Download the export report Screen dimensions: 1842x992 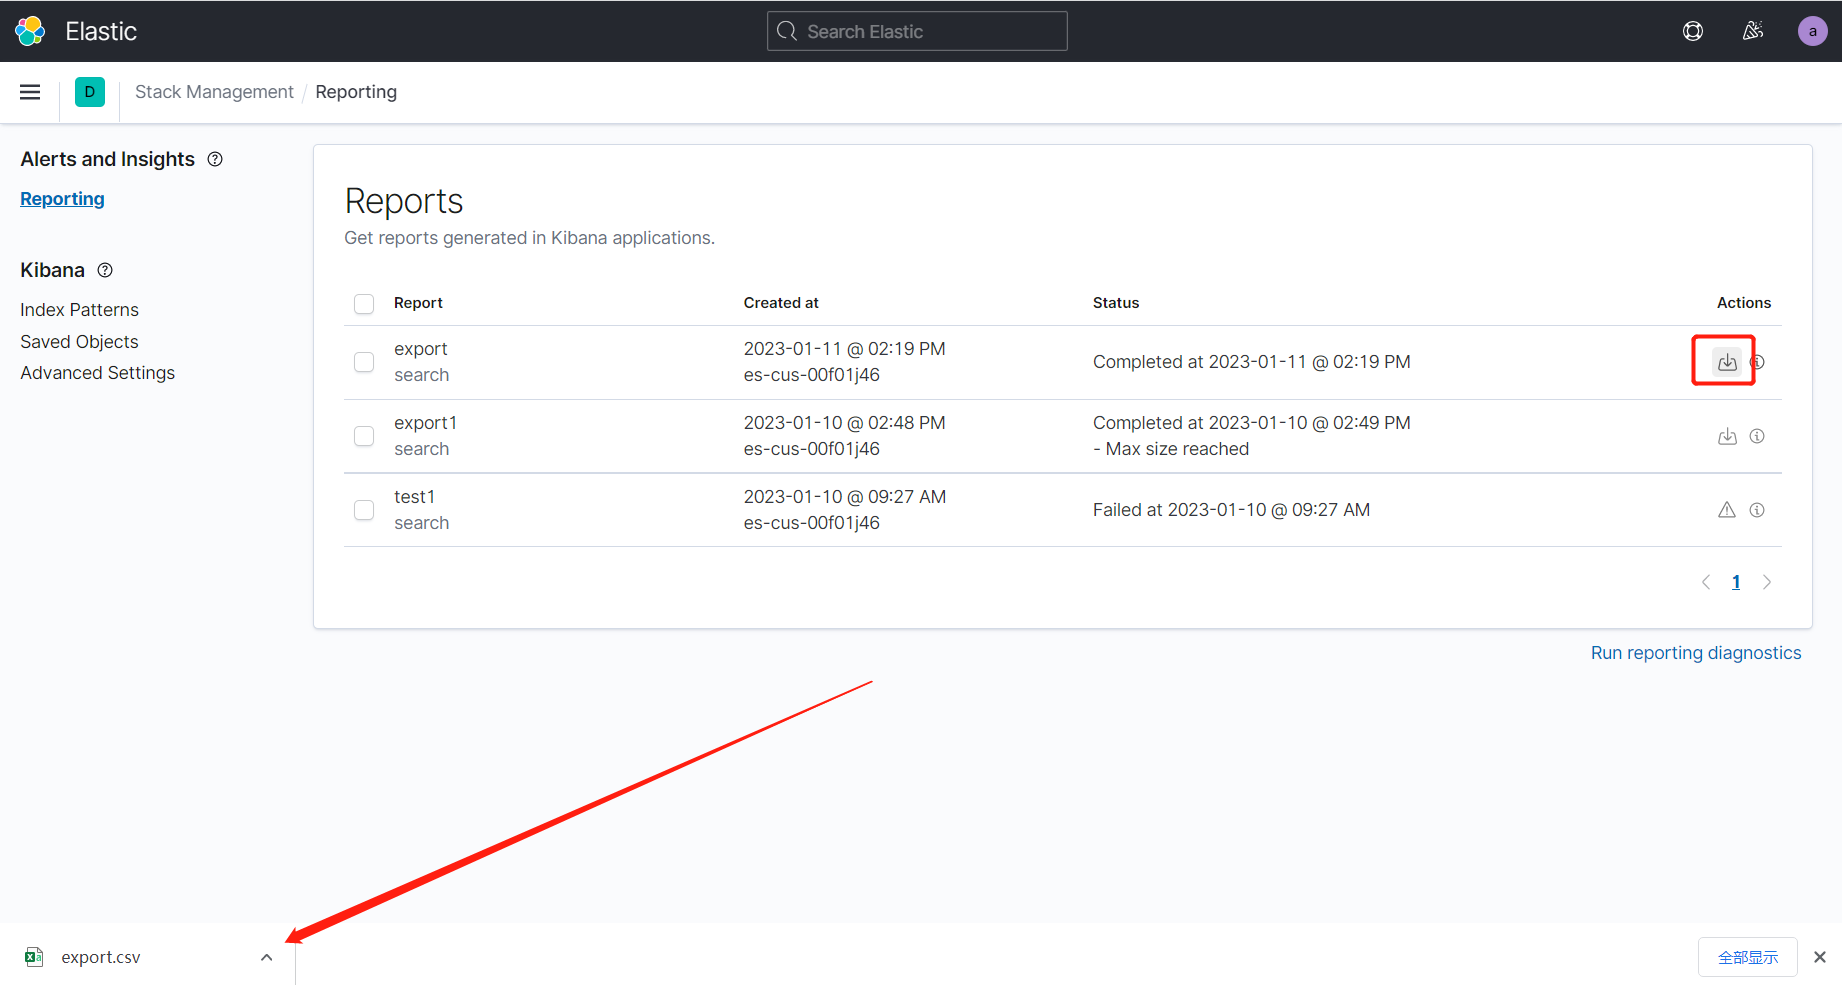click(1727, 362)
